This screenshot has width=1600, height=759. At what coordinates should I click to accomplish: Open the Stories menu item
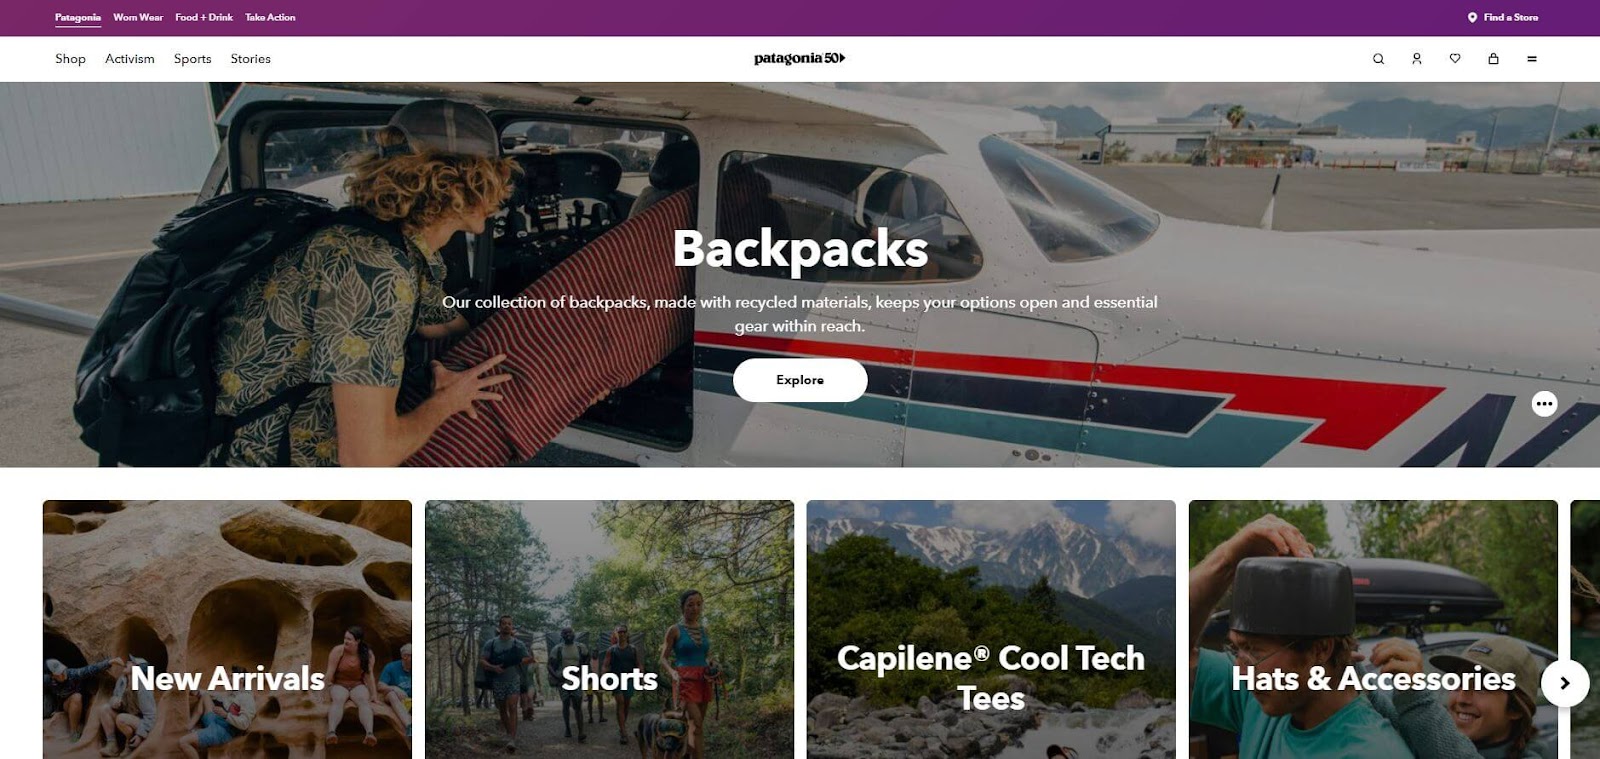[x=250, y=59]
